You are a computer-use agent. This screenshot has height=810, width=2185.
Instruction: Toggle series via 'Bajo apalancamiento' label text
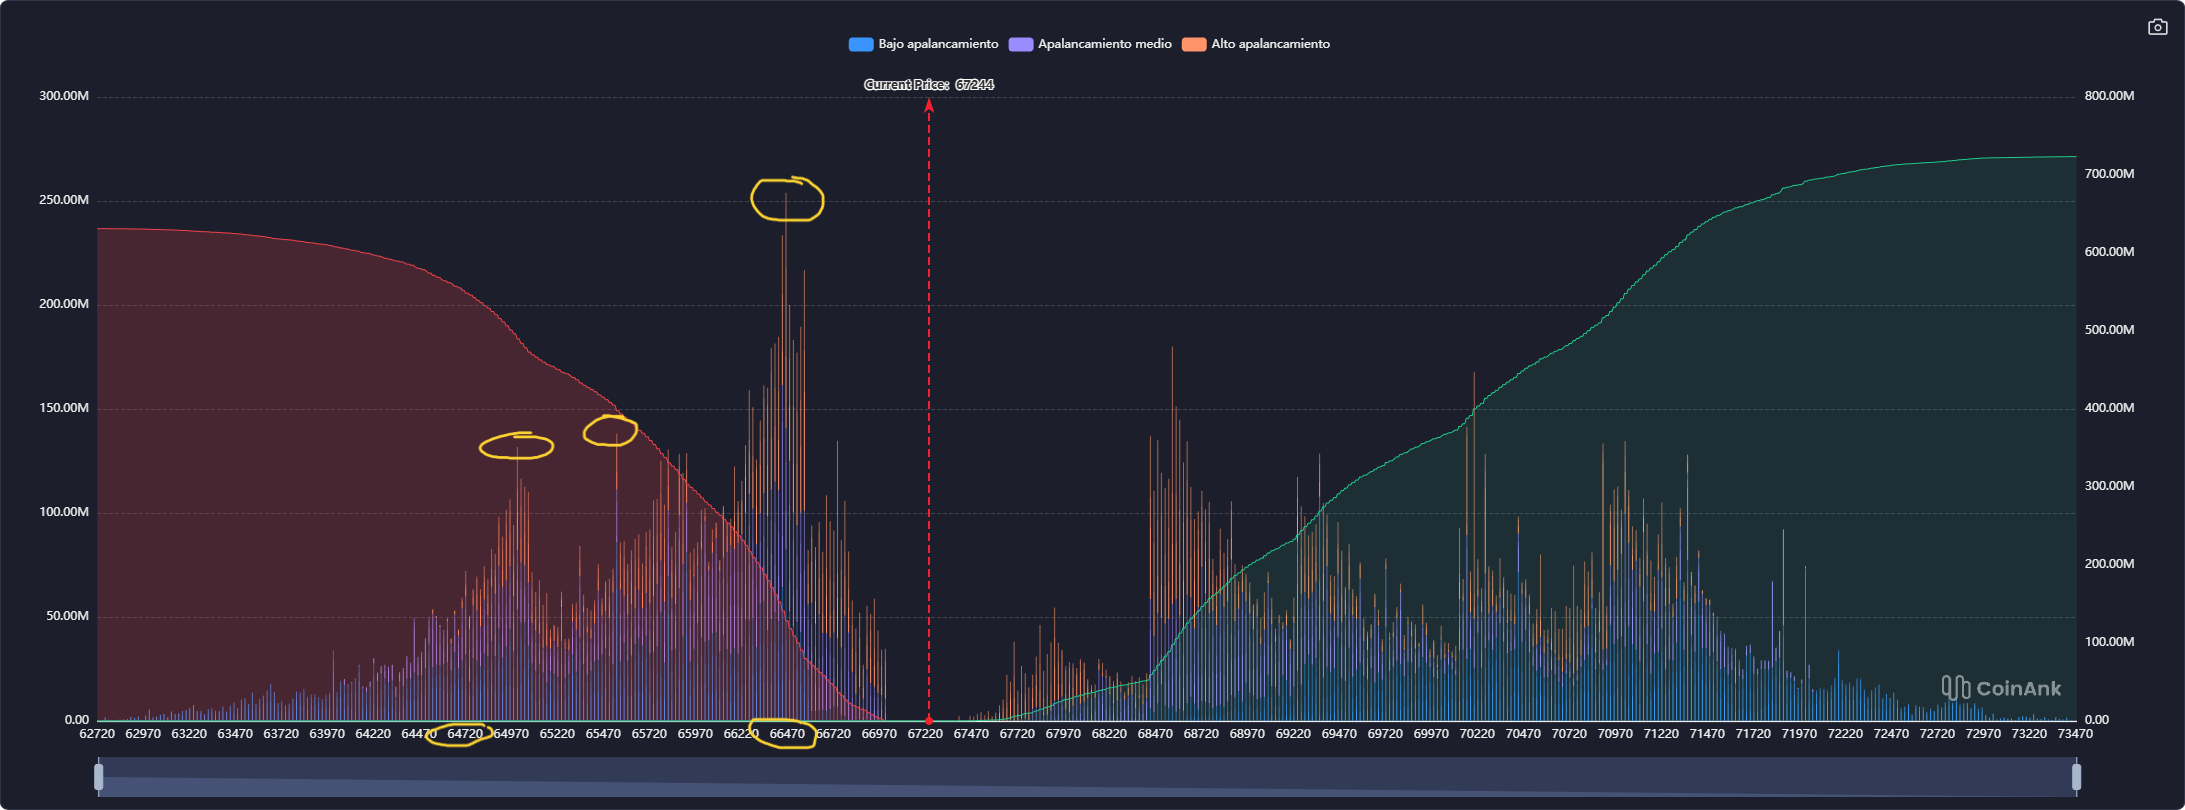point(938,44)
